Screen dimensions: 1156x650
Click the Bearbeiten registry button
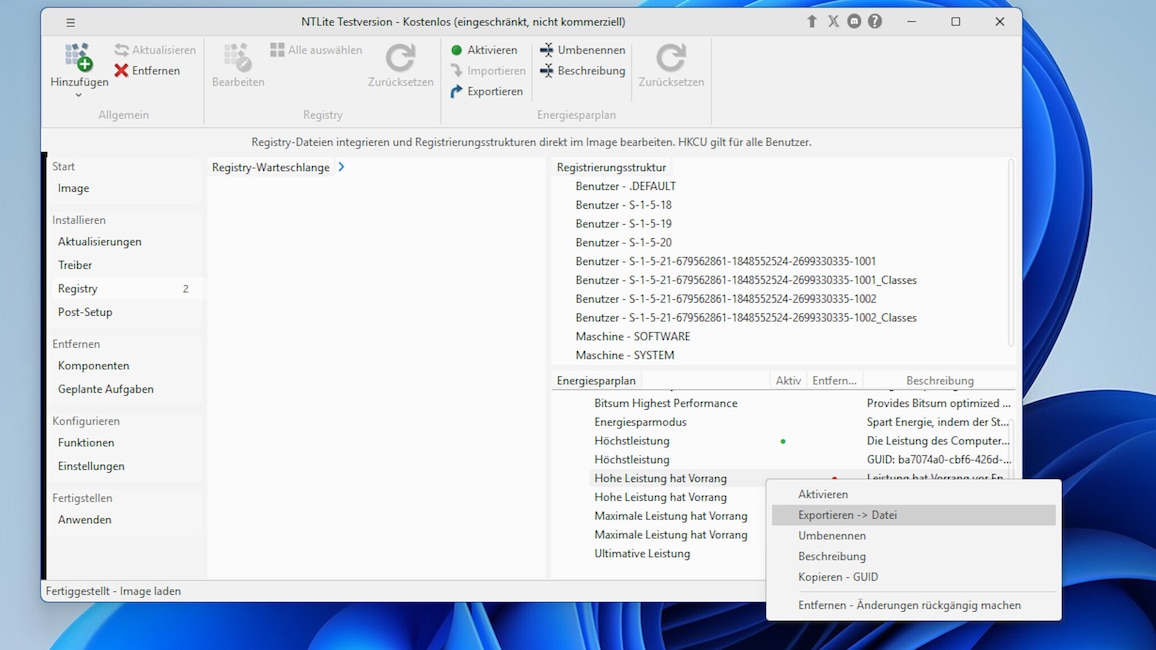click(237, 66)
